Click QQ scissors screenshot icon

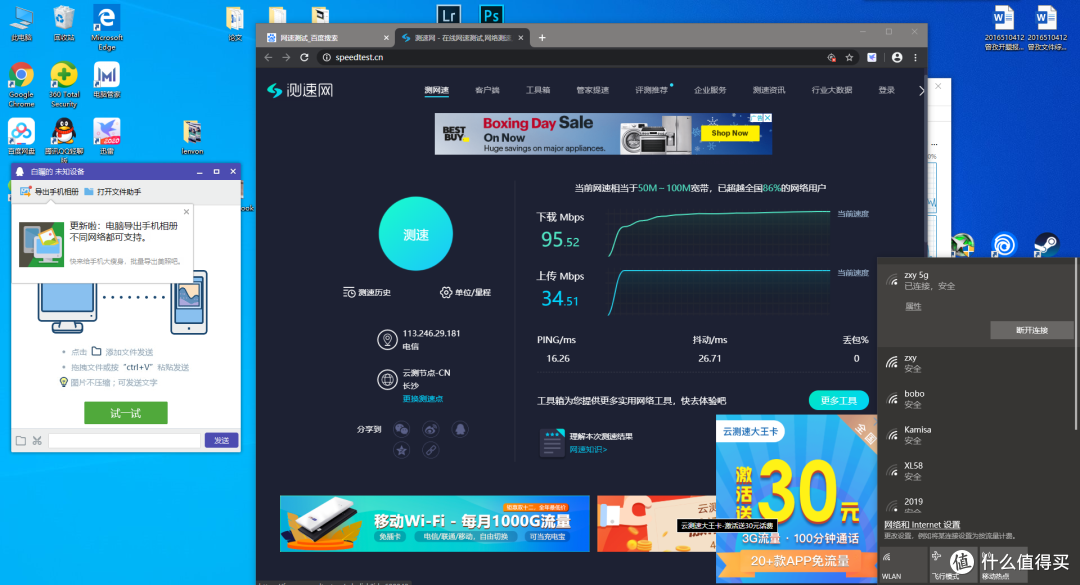pyautogui.click(x=37, y=440)
